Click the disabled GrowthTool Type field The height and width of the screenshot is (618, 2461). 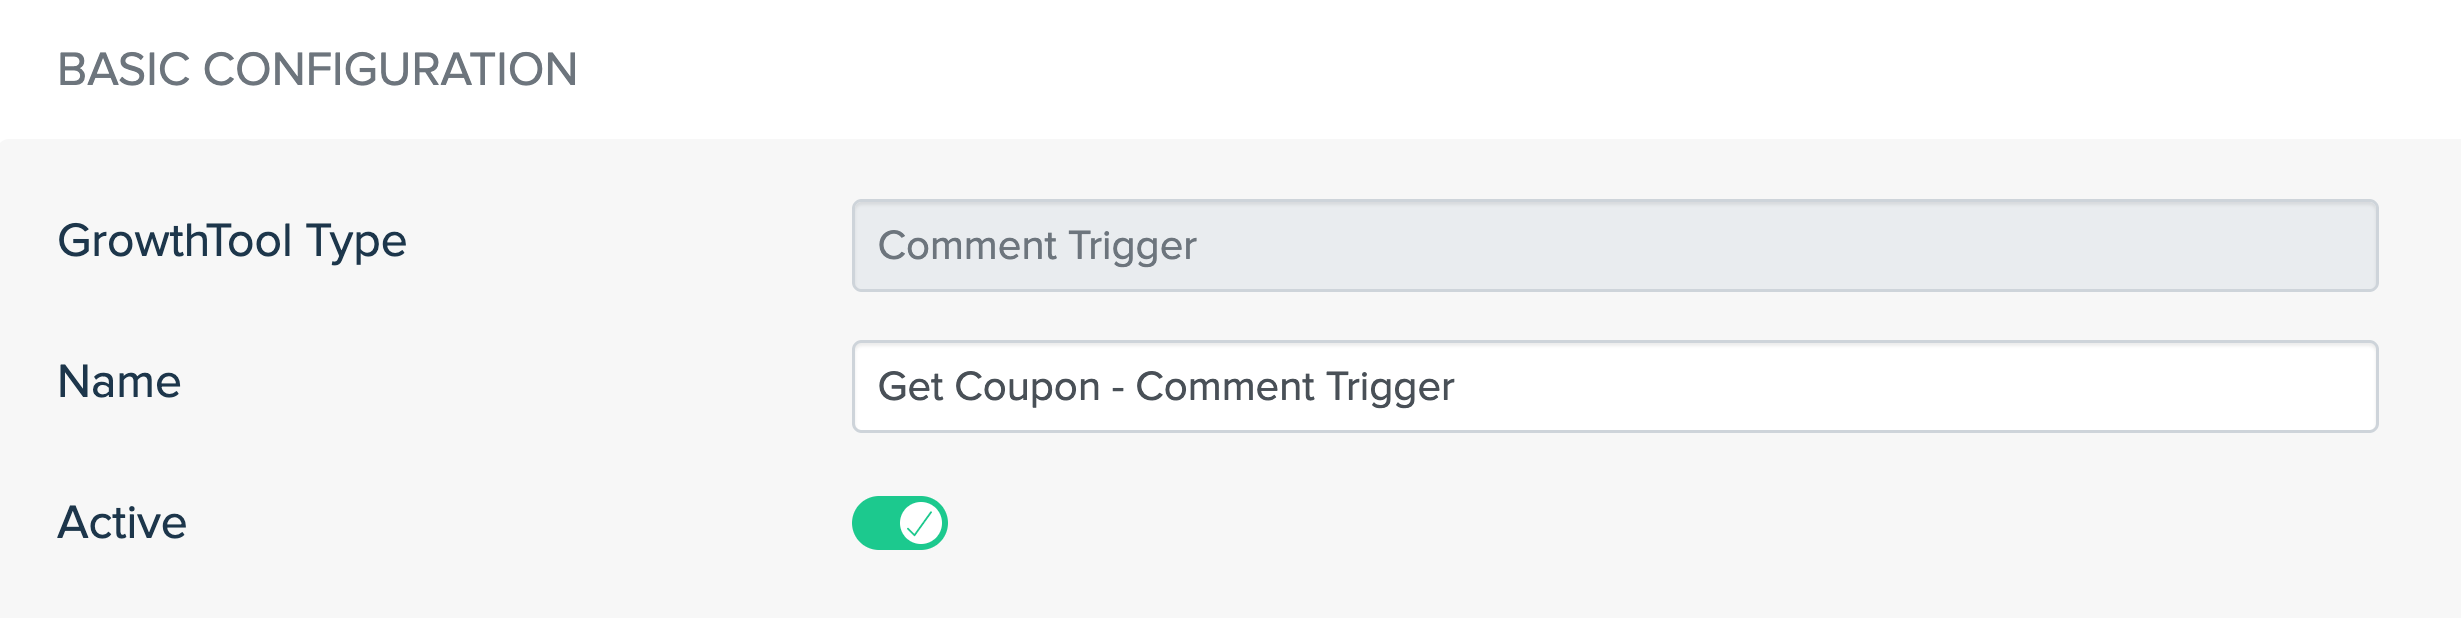(x=1613, y=246)
